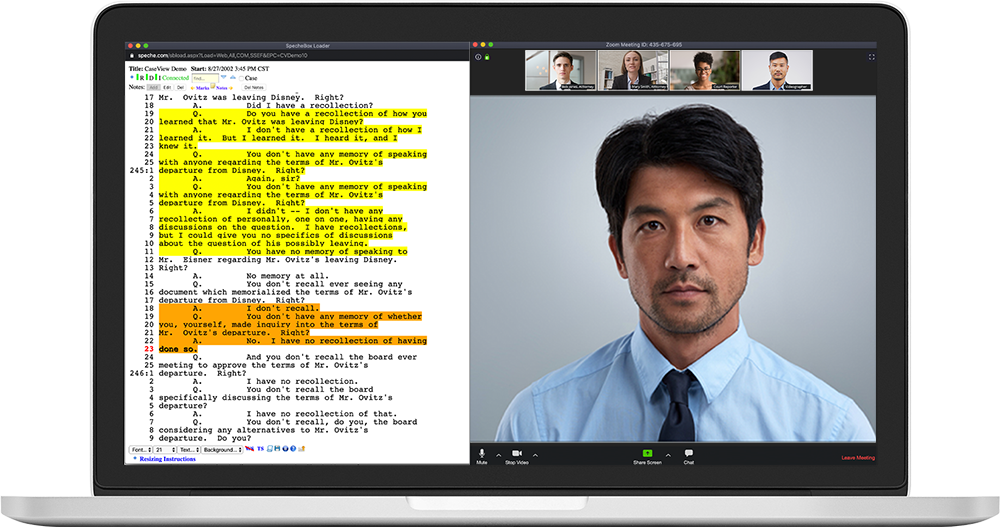Open the Font dropdown
The width and height of the screenshot is (1000, 527).
pyautogui.click(x=140, y=450)
